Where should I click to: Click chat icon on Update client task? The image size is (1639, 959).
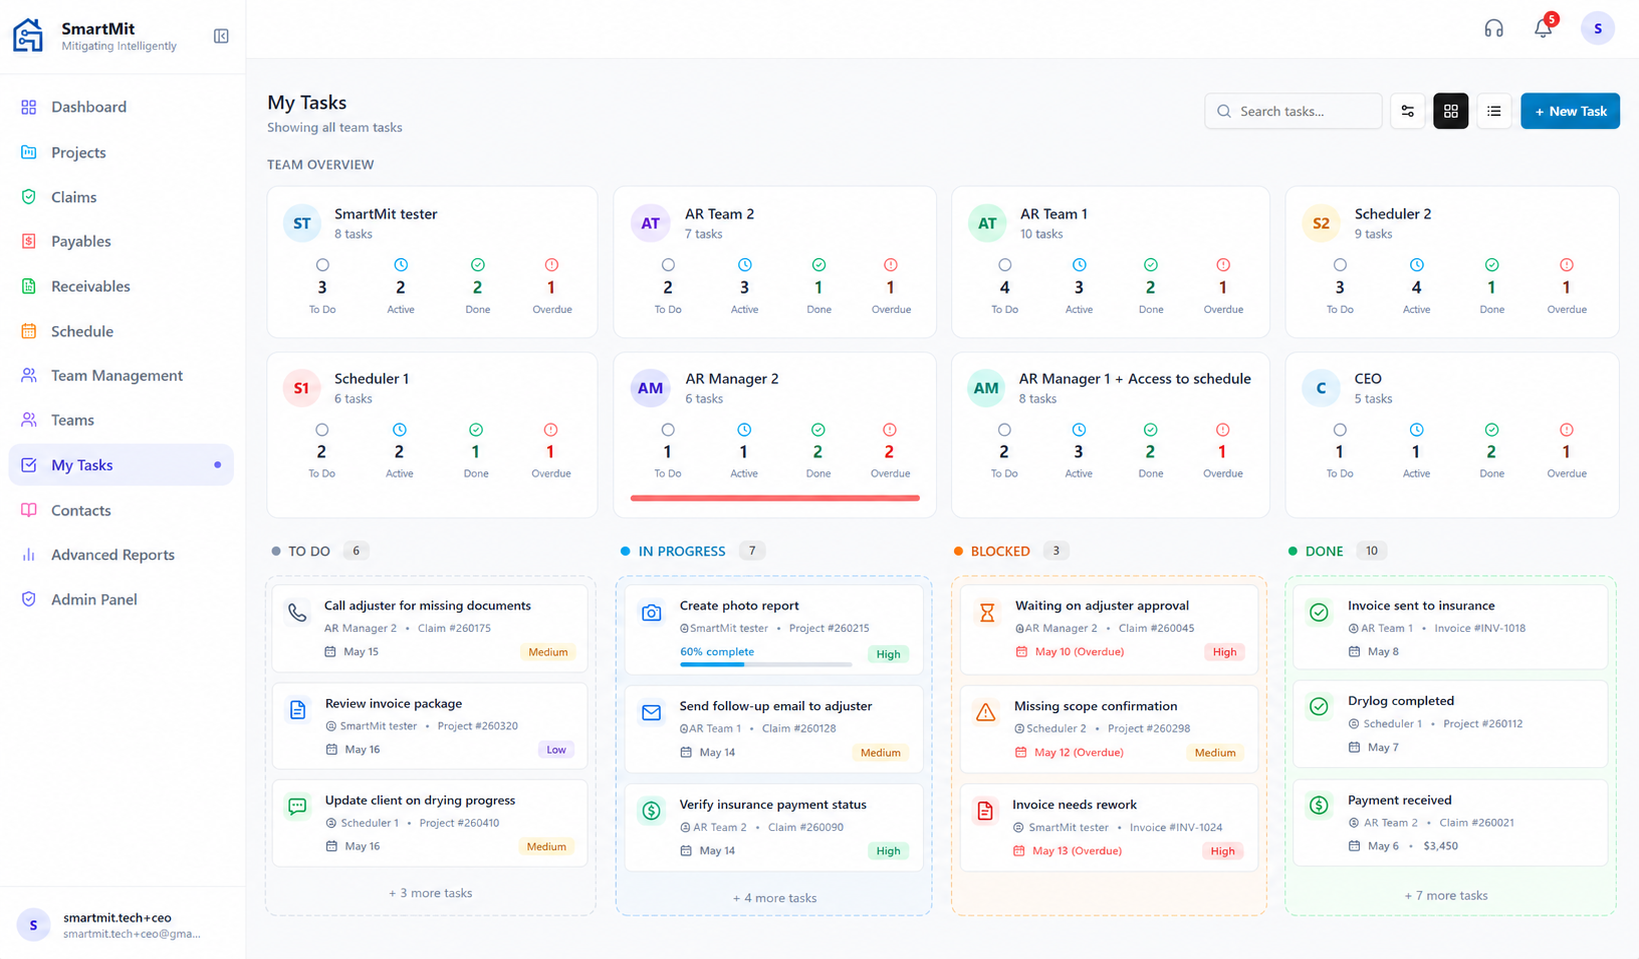pos(297,806)
